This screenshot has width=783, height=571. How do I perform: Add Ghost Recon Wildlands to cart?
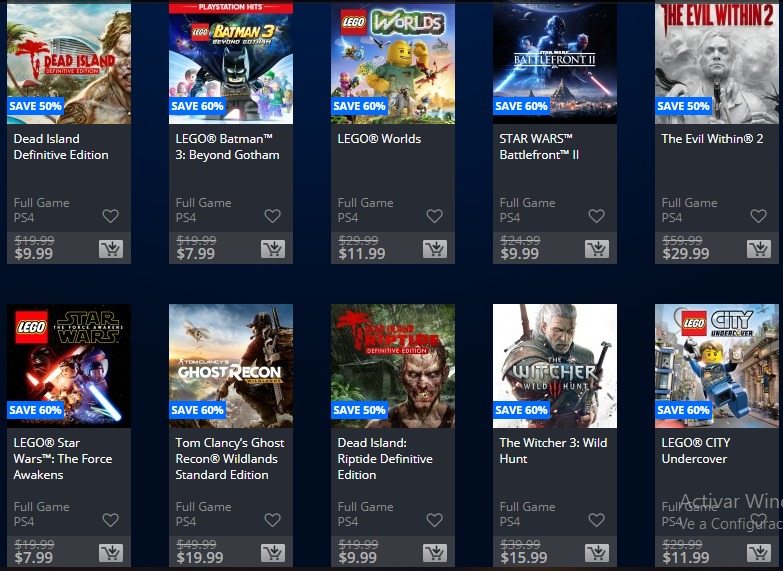pyautogui.click(x=273, y=553)
